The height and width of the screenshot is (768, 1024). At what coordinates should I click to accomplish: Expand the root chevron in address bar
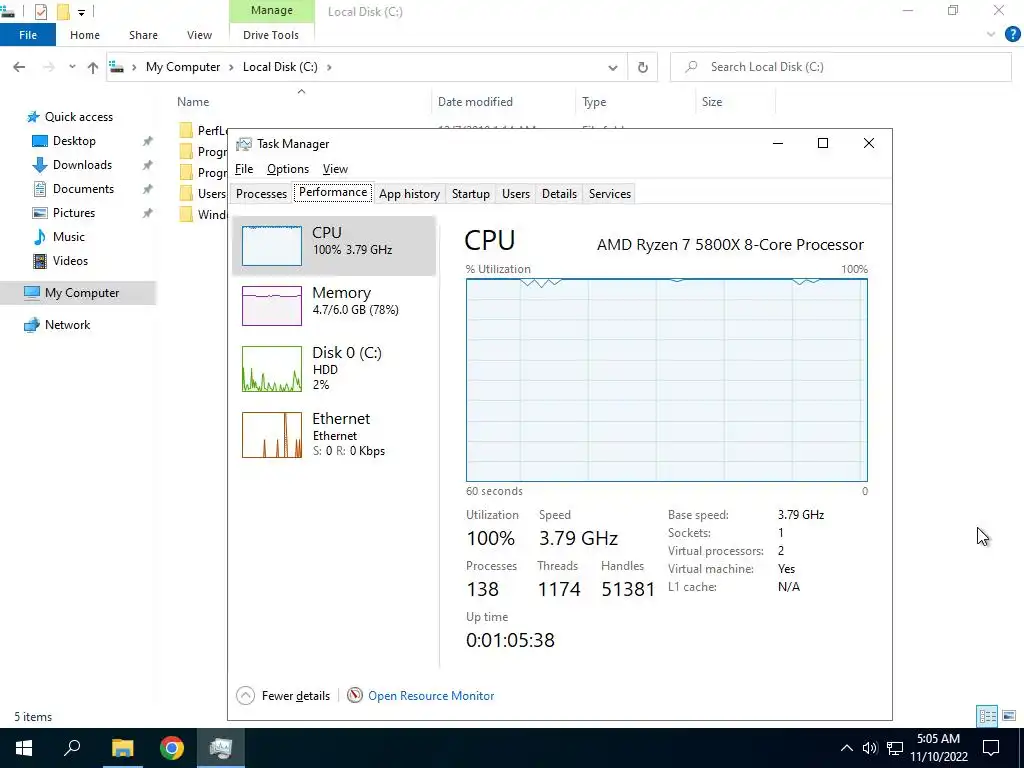[134, 67]
